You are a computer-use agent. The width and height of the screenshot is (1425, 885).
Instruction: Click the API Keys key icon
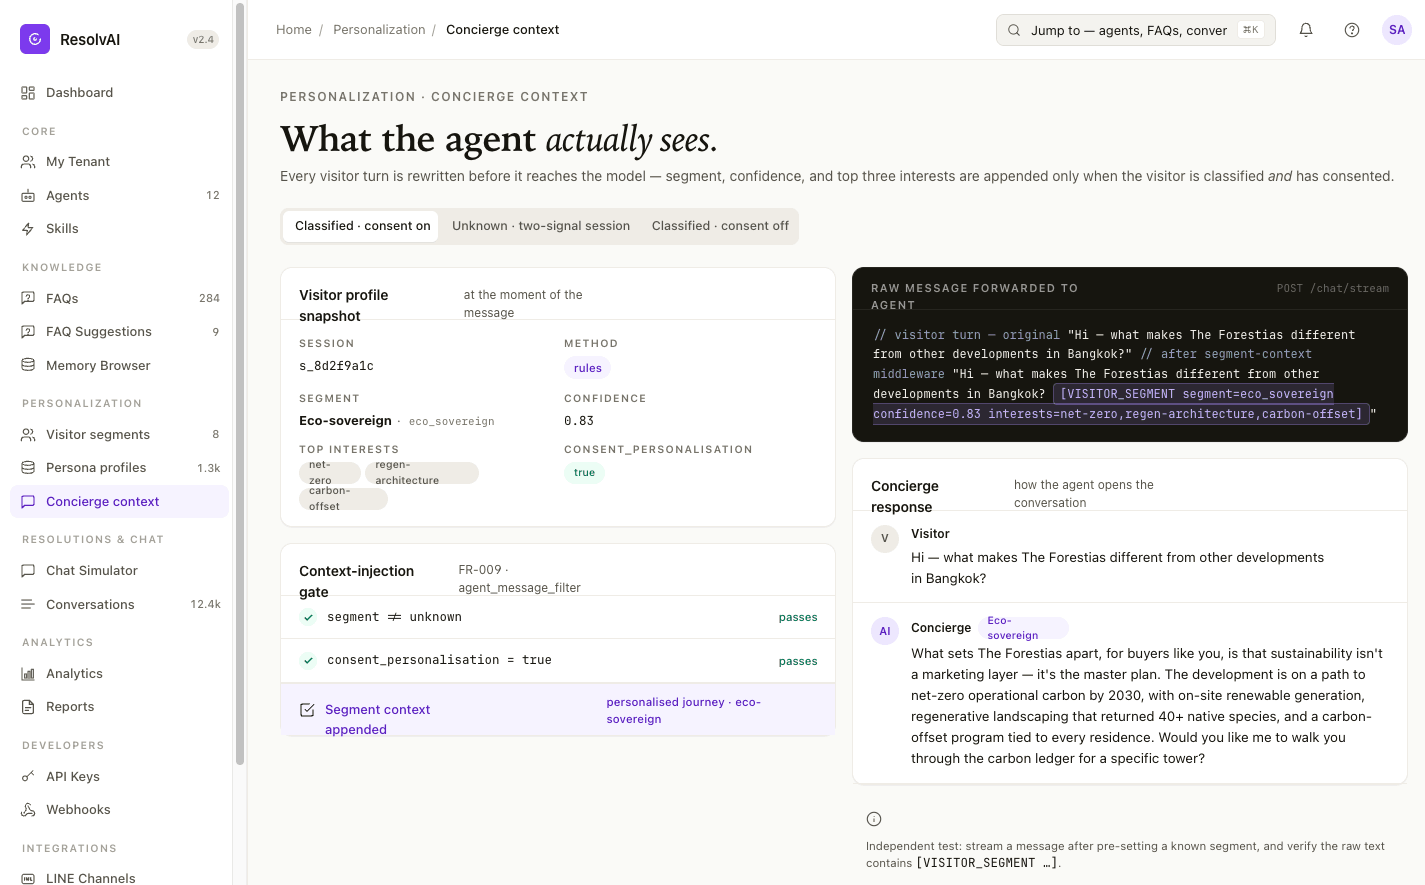(x=28, y=777)
